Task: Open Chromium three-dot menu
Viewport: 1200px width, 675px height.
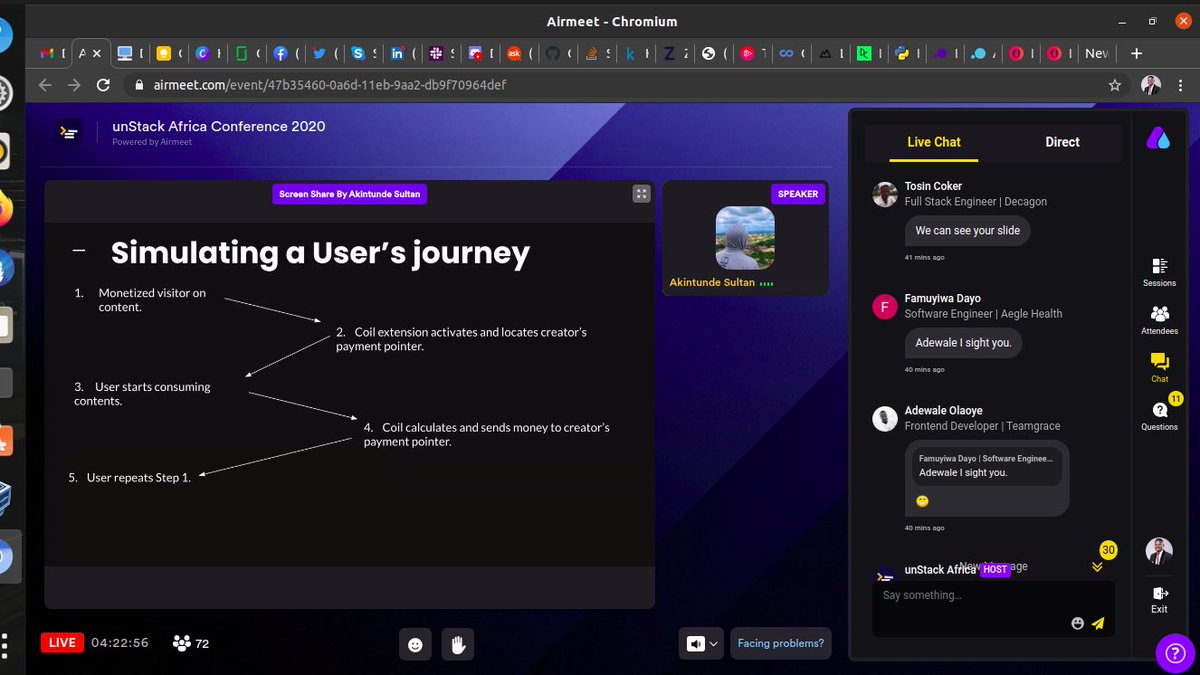Action: click(x=1182, y=85)
